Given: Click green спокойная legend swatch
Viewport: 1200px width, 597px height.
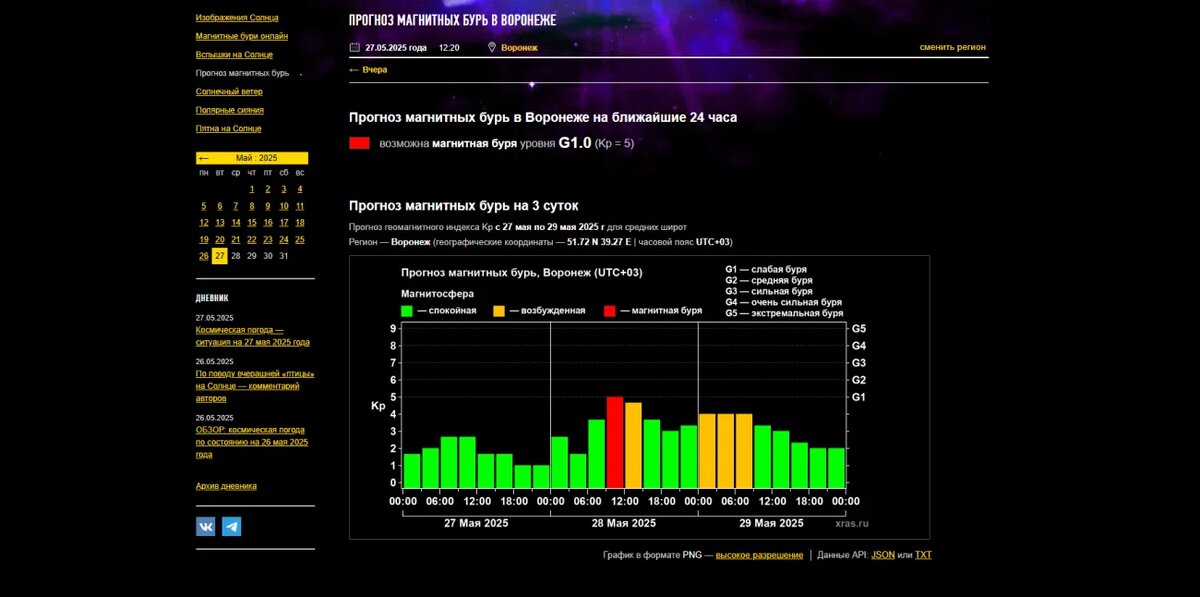Looking at the screenshot, I should point(407,310).
